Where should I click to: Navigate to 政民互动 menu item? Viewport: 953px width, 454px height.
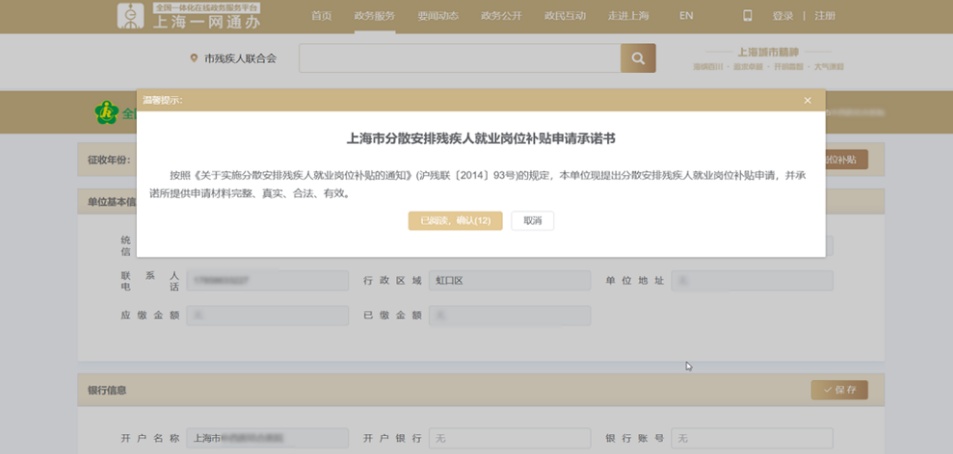click(x=563, y=16)
